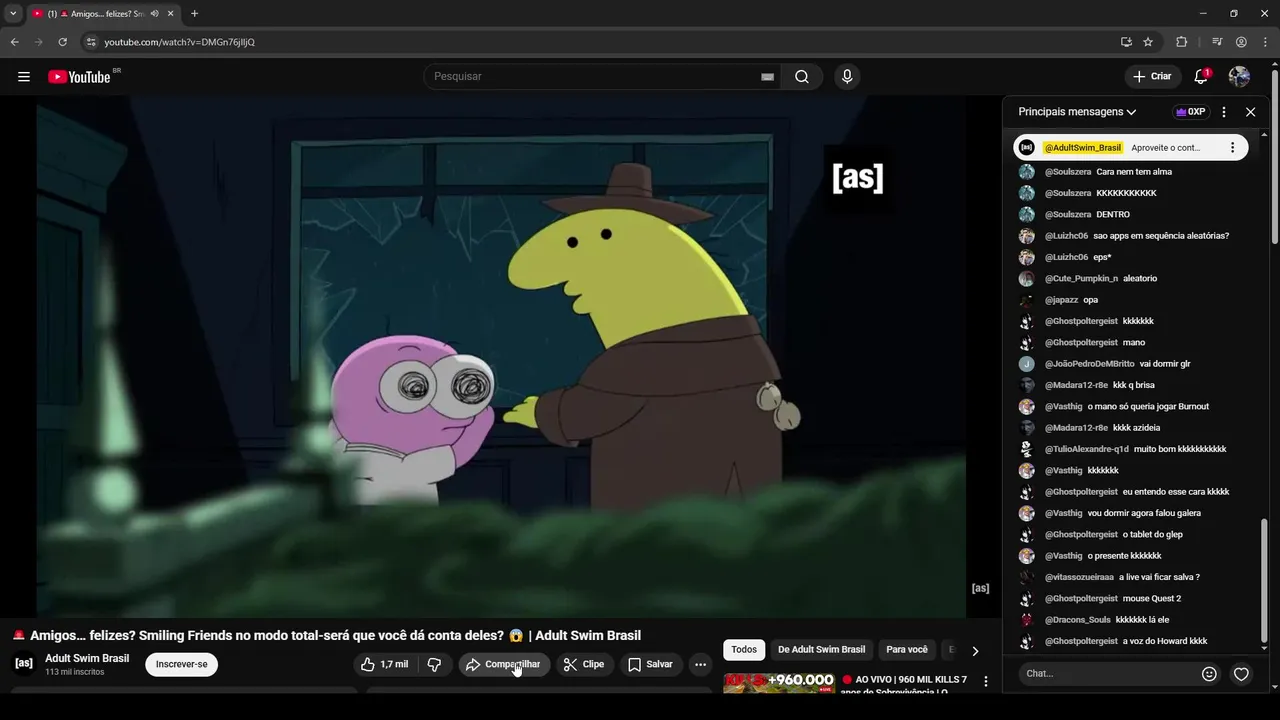The image size is (1280, 720).
Task: Open the Chrome three-dot menu
Action: pos(1264,42)
